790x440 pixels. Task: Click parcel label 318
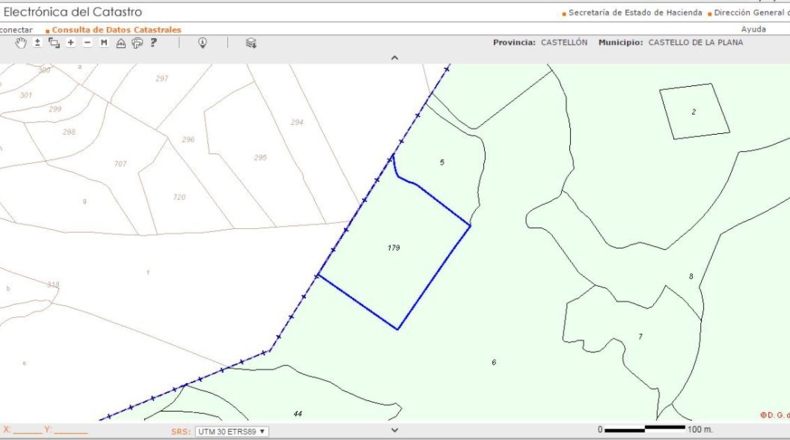[x=53, y=285]
